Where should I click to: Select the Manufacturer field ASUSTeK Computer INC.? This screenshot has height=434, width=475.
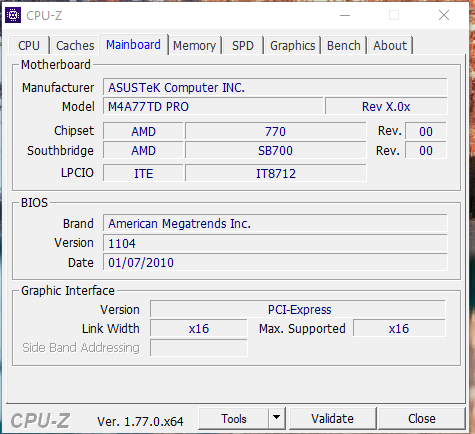click(x=275, y=88)
